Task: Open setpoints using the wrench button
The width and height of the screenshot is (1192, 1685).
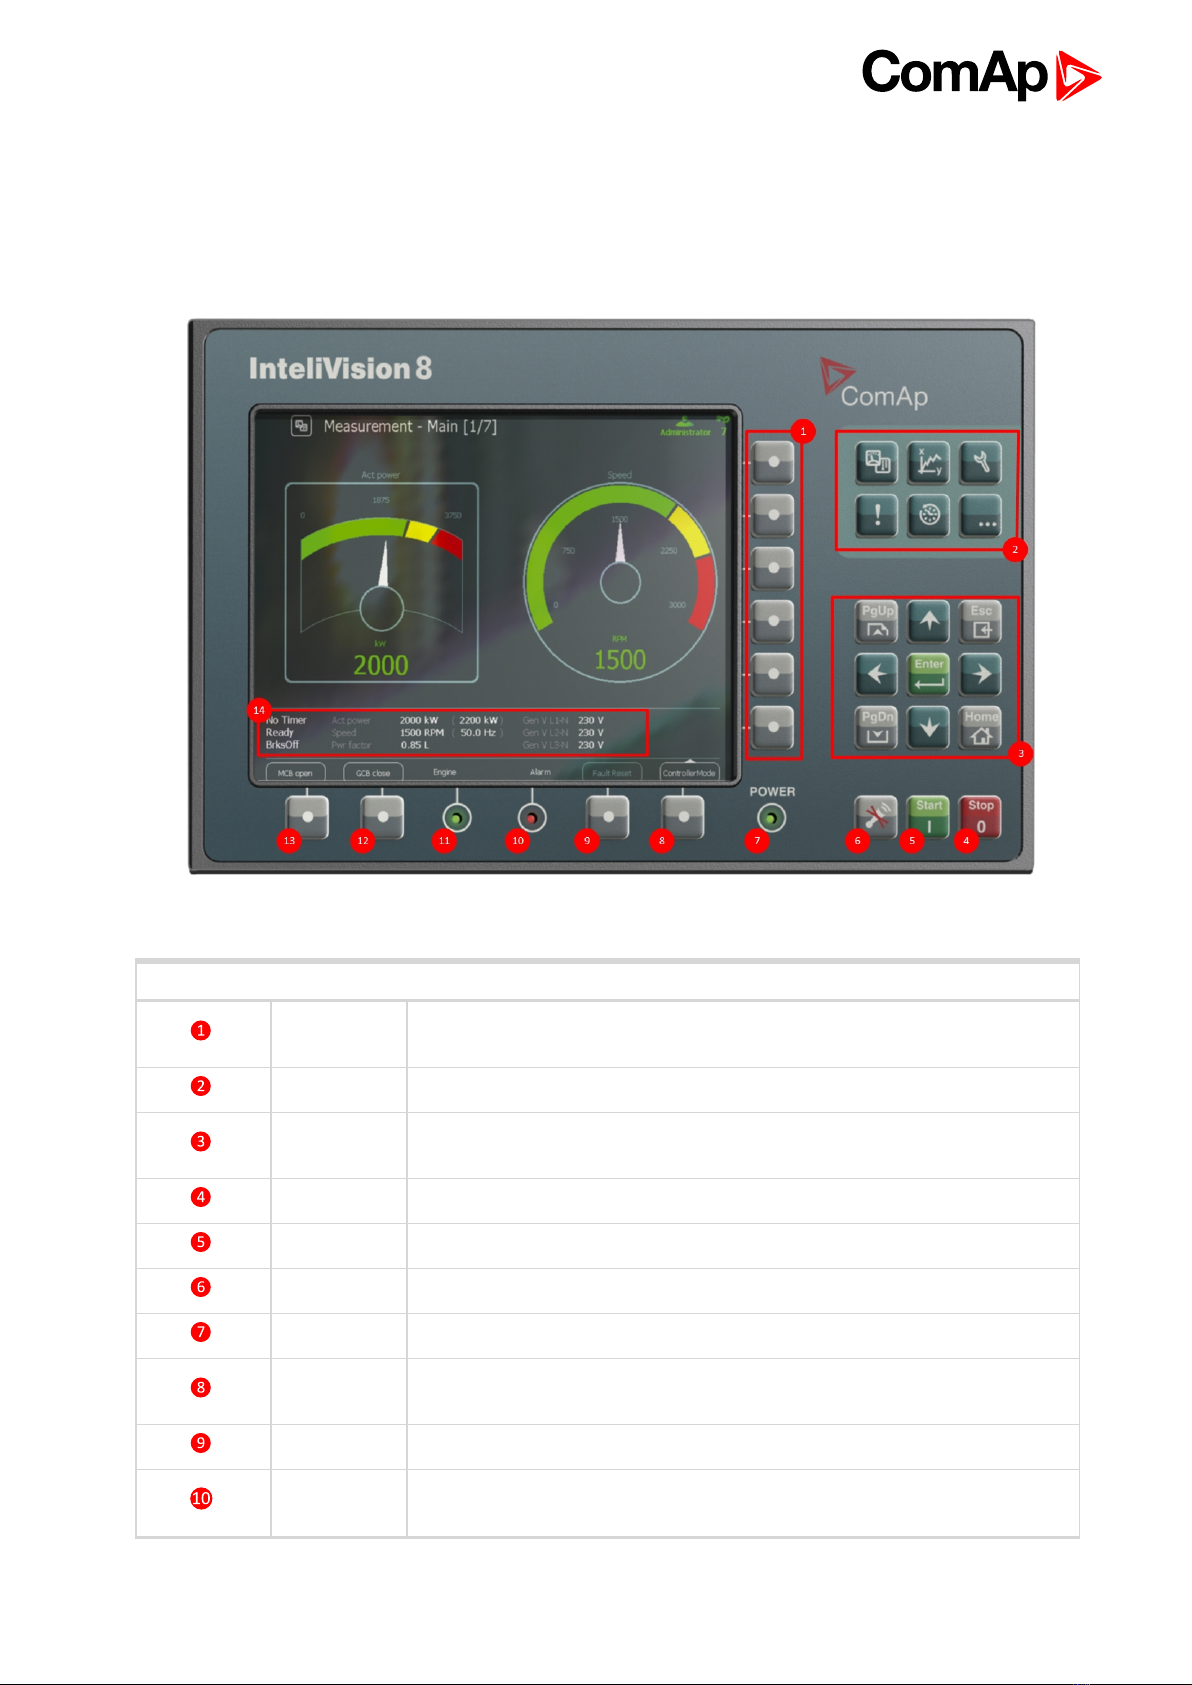Action: tap(981, 463)
